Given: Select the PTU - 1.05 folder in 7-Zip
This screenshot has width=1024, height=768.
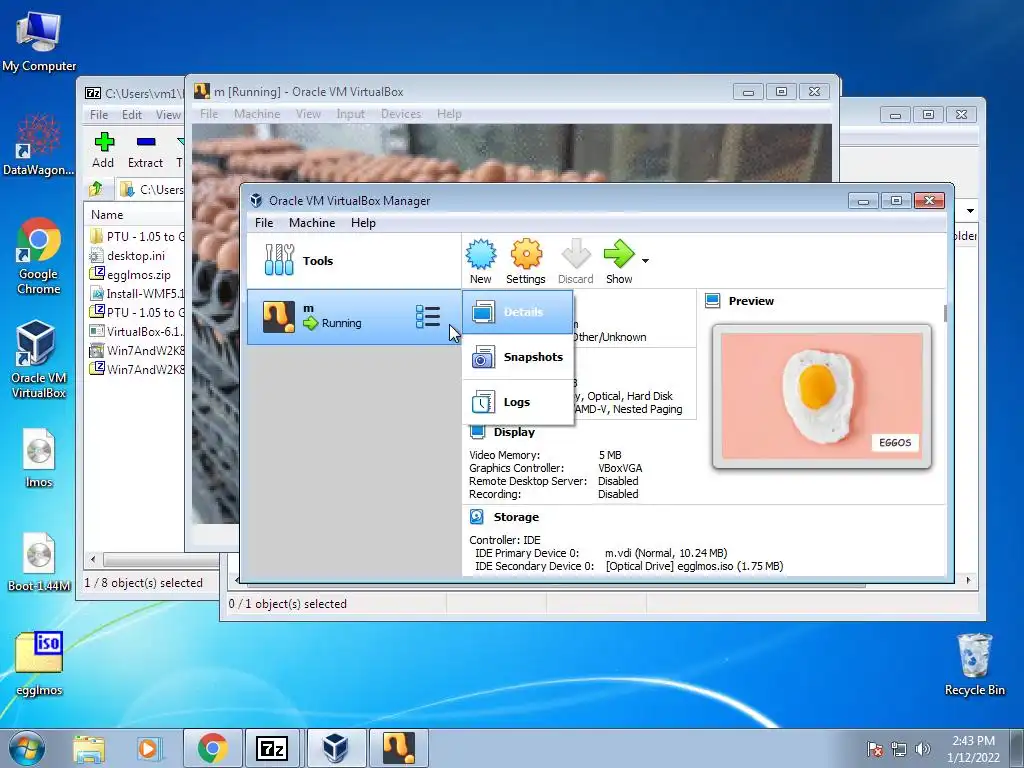Looking at the screenshot, I should pyautogui.click(x=136, y=236).
